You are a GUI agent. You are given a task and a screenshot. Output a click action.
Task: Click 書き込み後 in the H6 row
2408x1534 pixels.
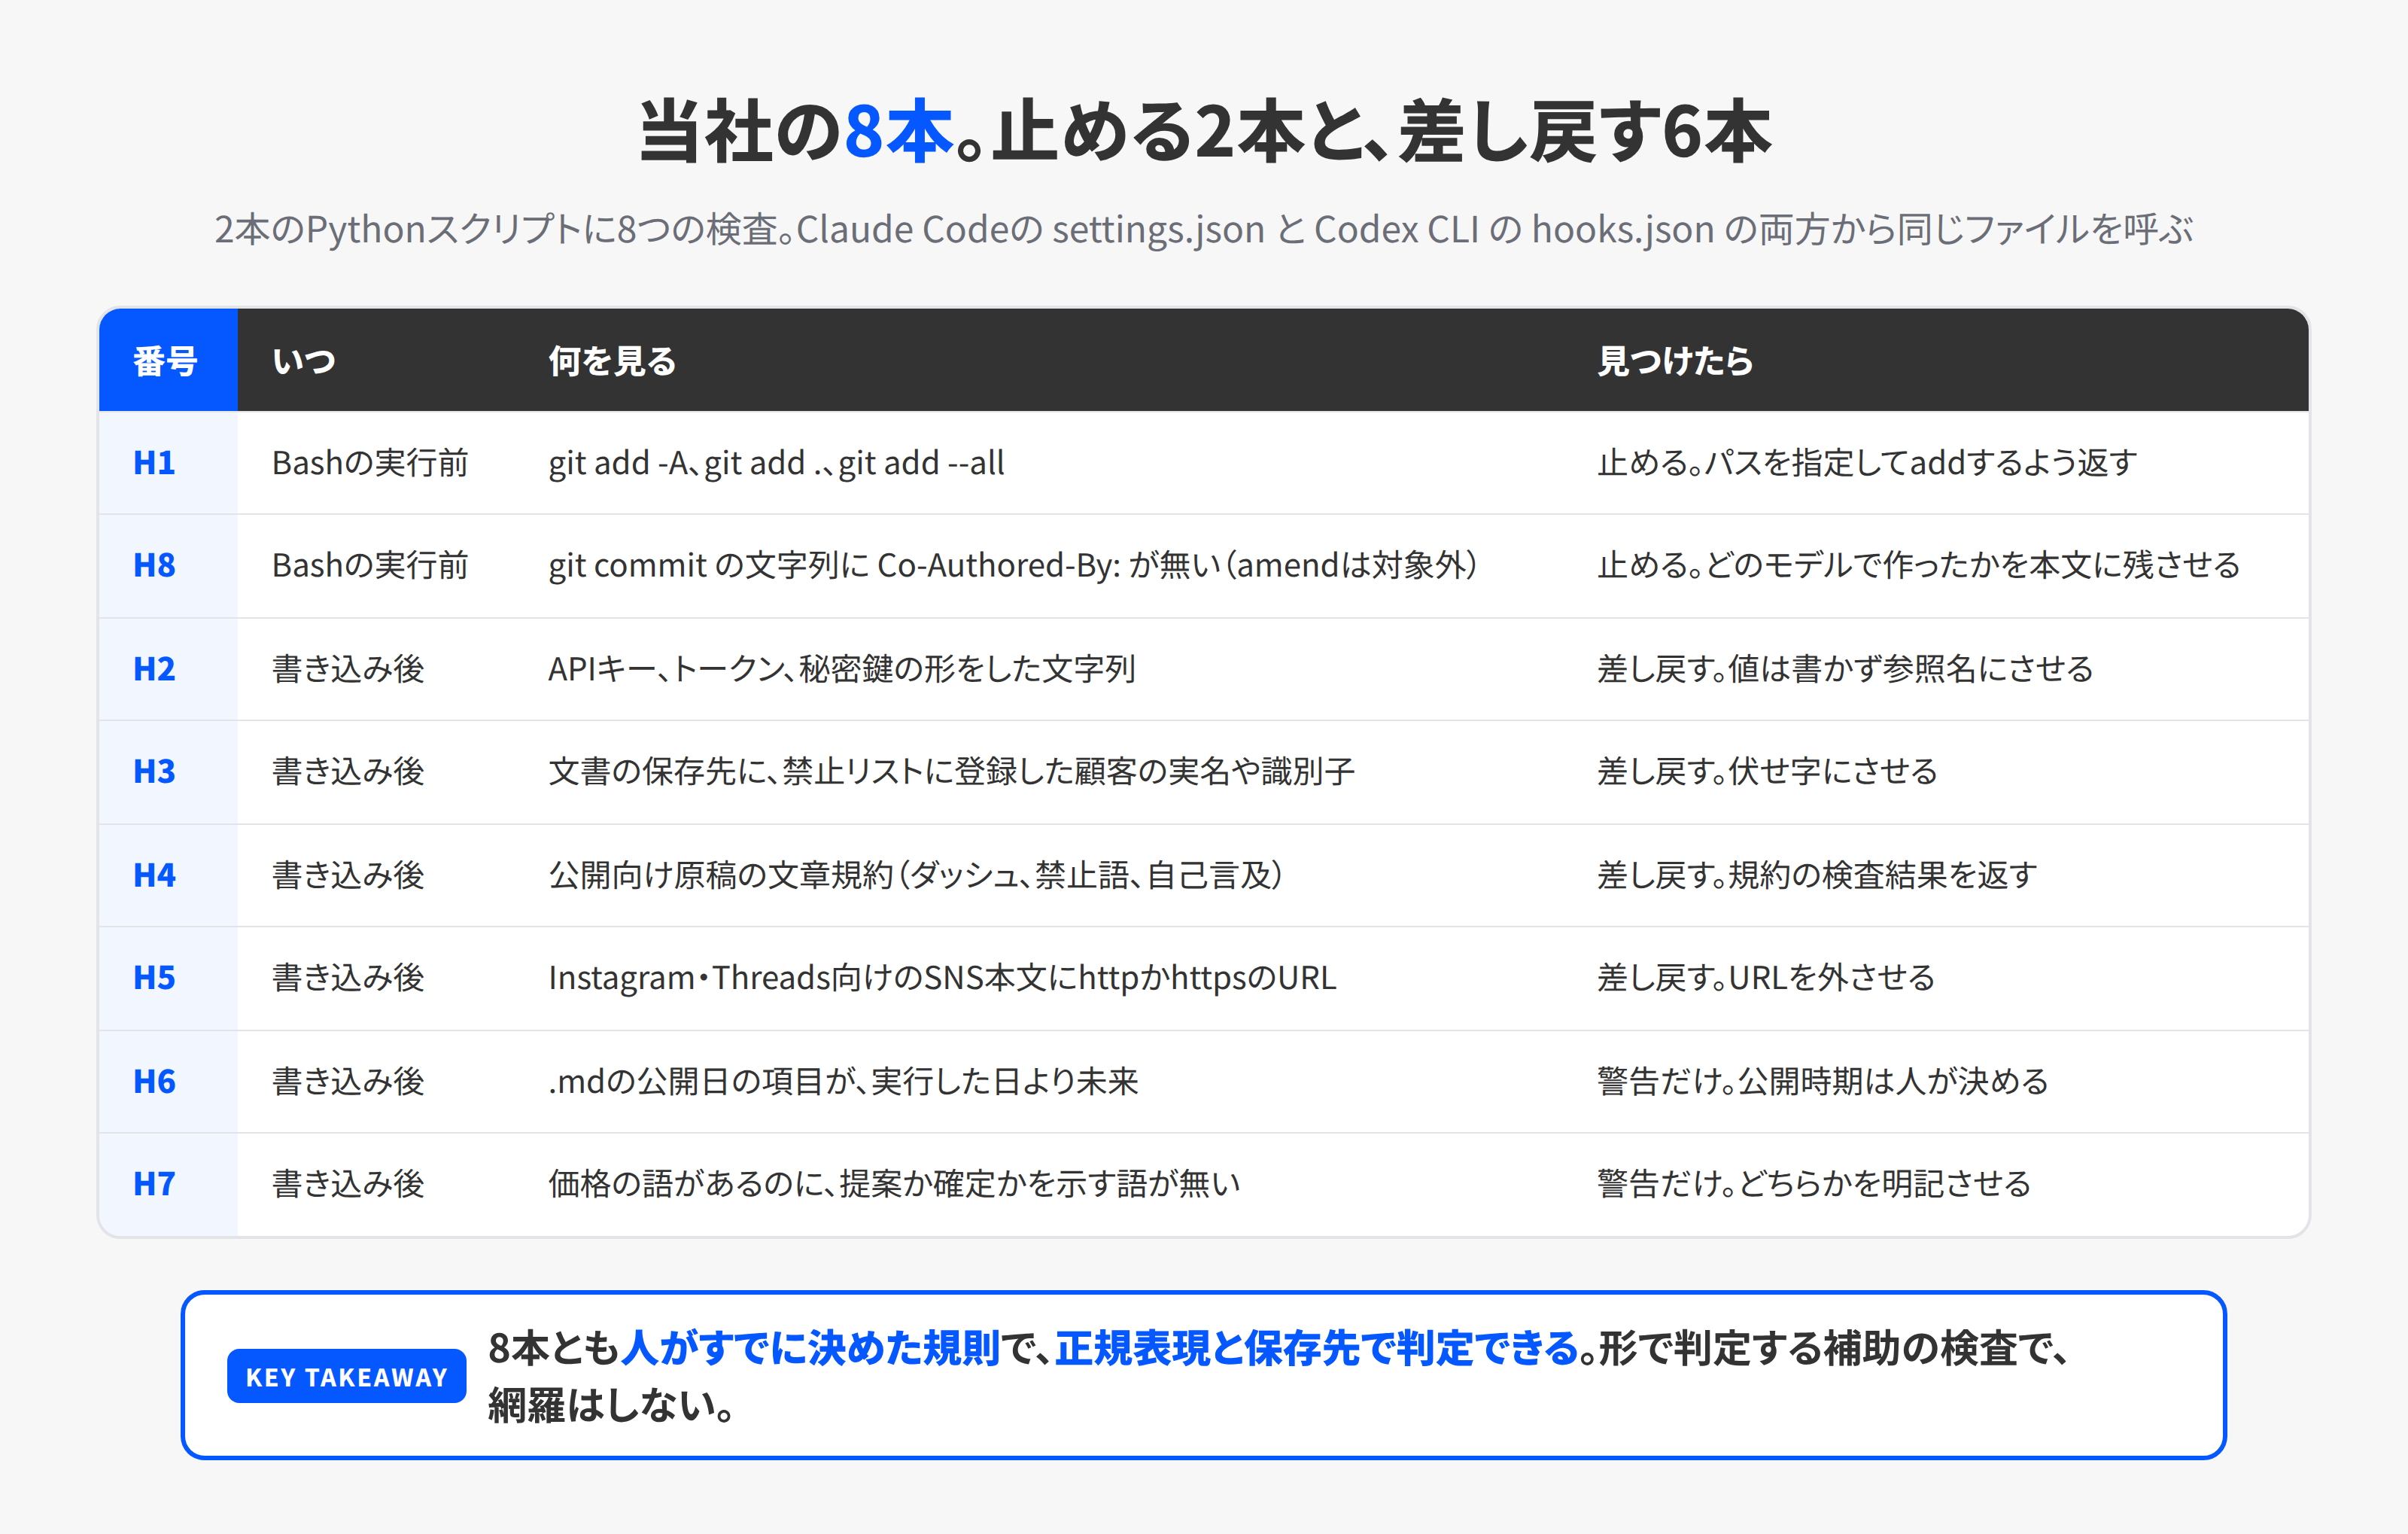(x=348, y=1081)
